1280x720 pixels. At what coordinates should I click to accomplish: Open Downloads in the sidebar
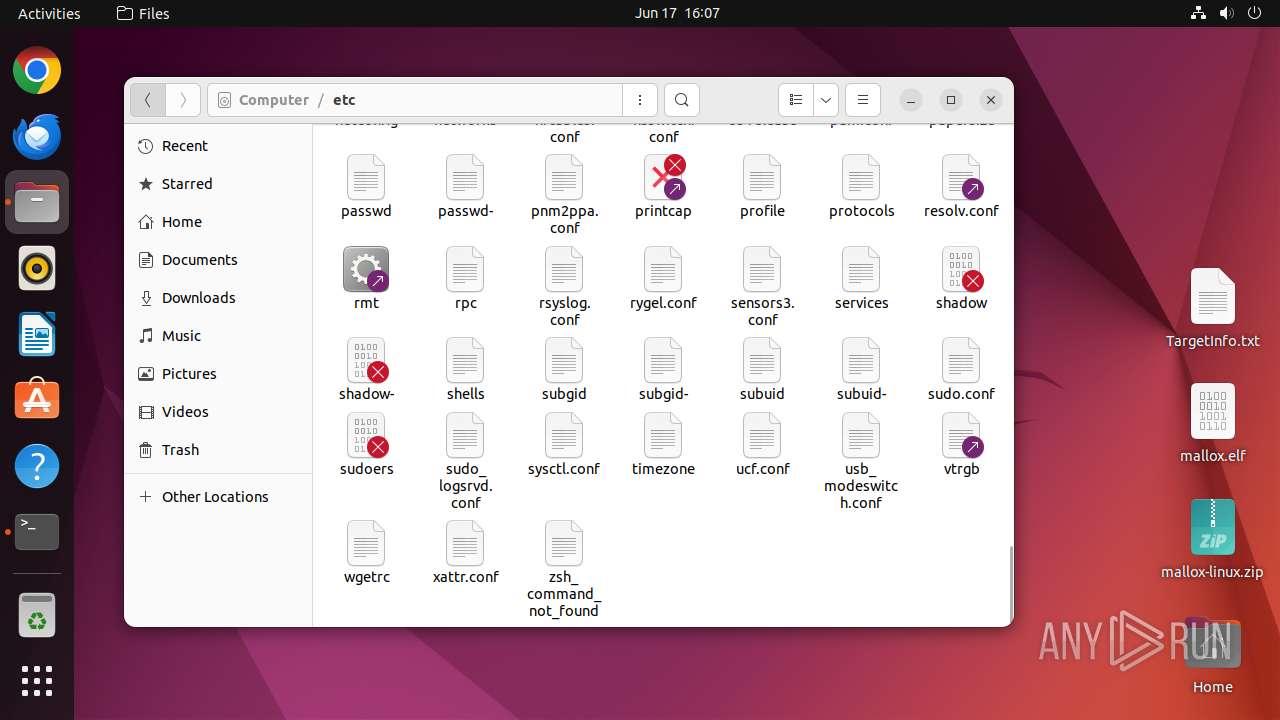(x=218, y=298)
